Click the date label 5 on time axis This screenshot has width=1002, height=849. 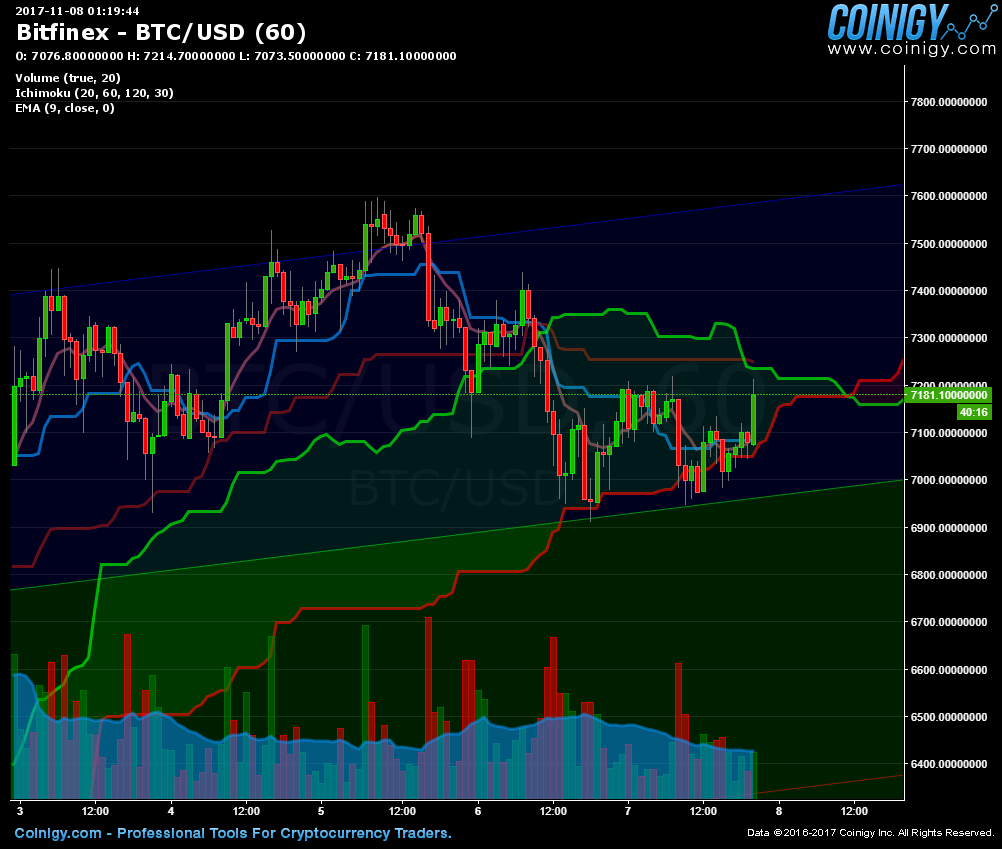pos(321,811)
